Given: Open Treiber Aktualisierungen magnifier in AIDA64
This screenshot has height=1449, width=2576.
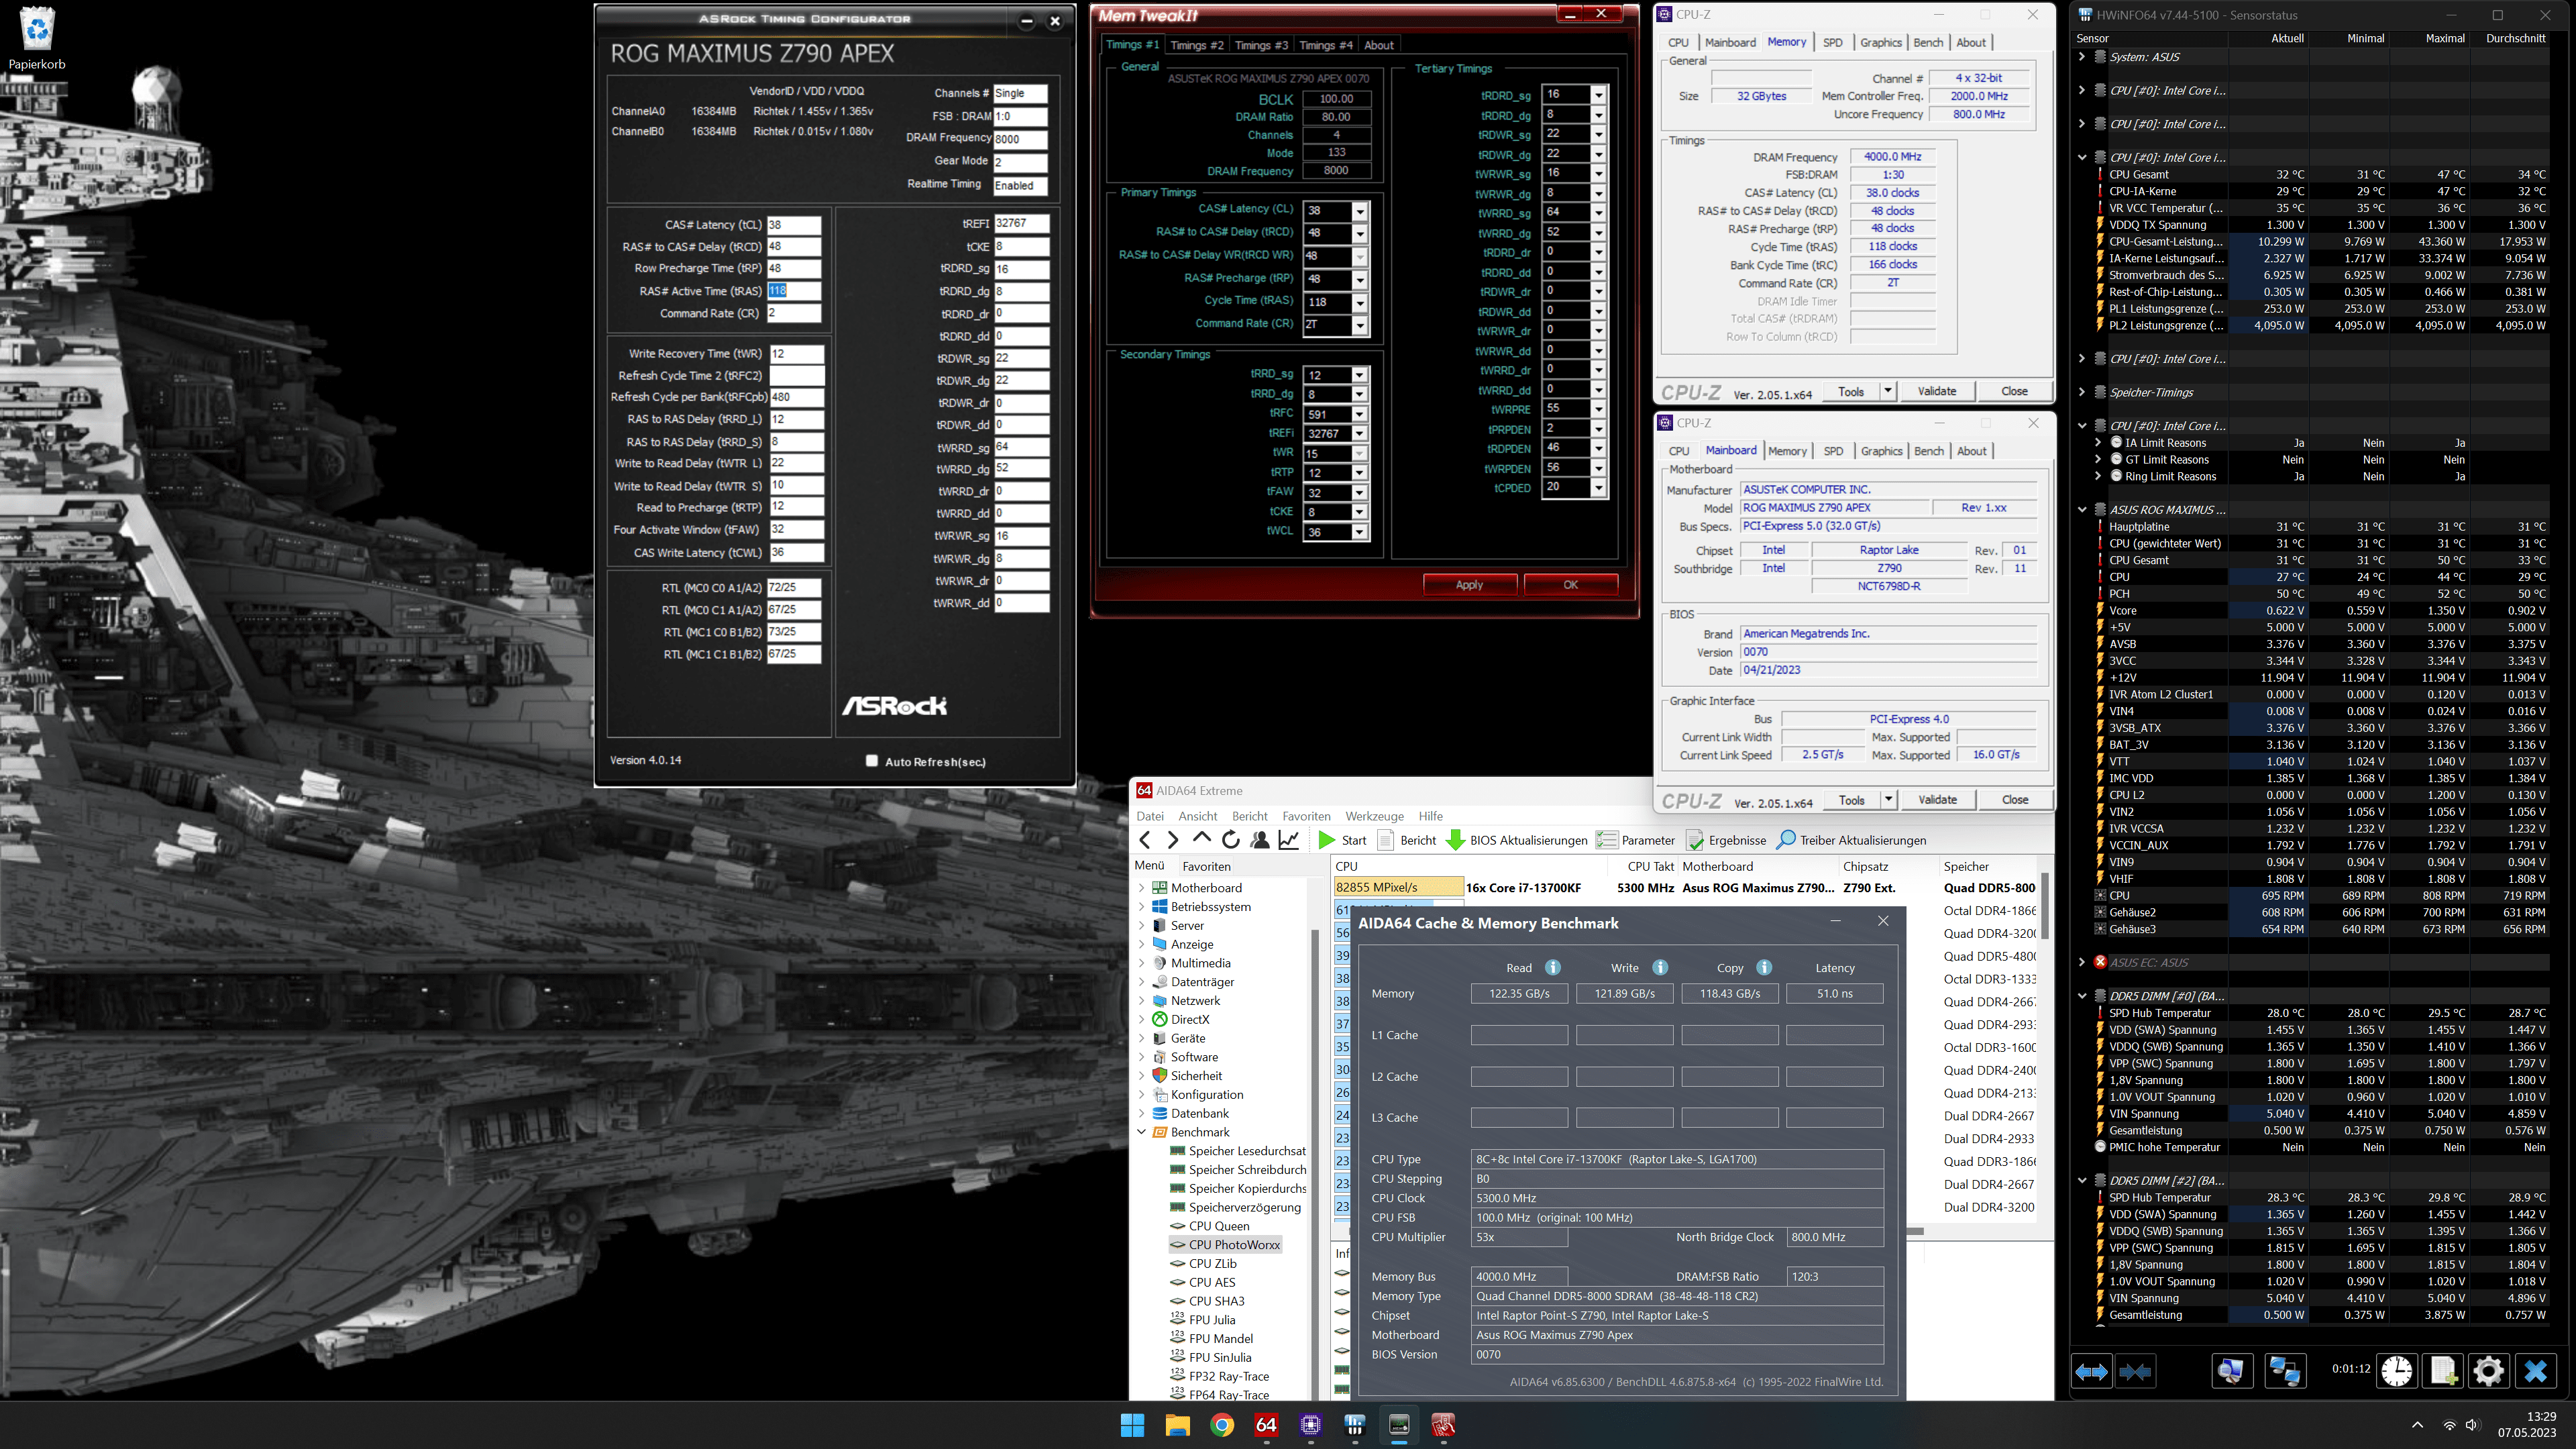Looking at the screenshot, I should (1786, 840).
